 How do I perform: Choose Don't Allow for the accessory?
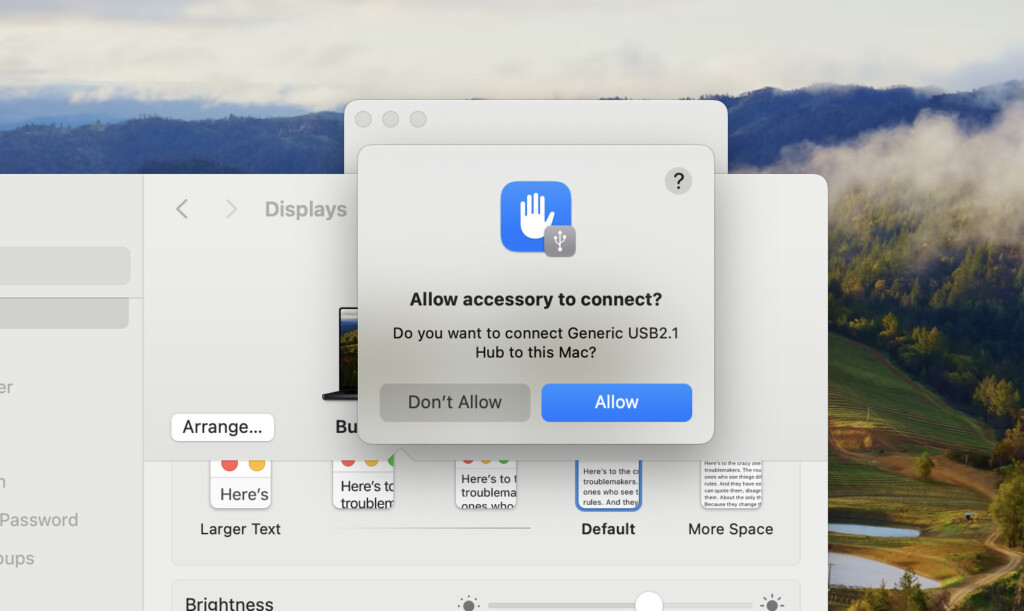(x=455, y=402)
